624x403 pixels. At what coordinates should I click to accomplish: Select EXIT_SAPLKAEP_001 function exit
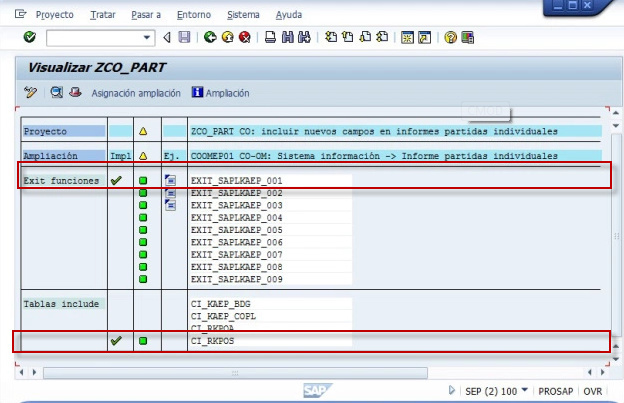(236, 181)
